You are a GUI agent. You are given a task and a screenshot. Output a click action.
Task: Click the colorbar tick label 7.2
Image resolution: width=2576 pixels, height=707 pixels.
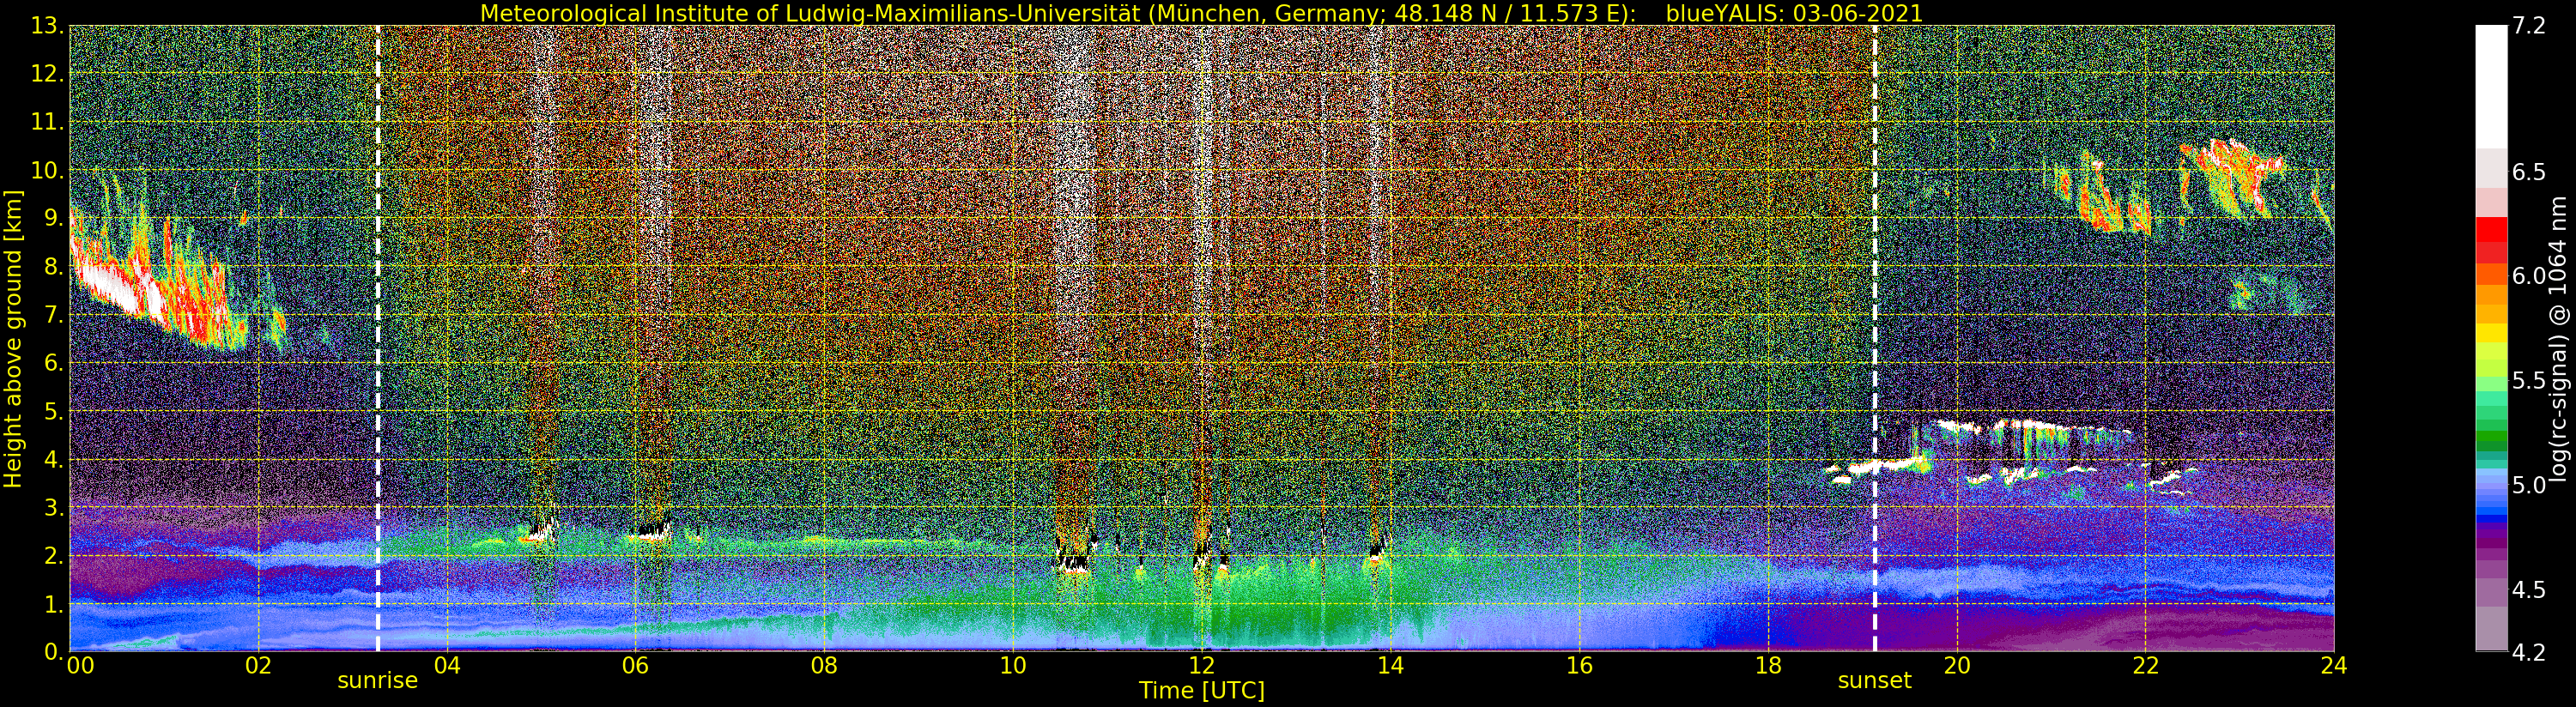(x=2529, y=26)
